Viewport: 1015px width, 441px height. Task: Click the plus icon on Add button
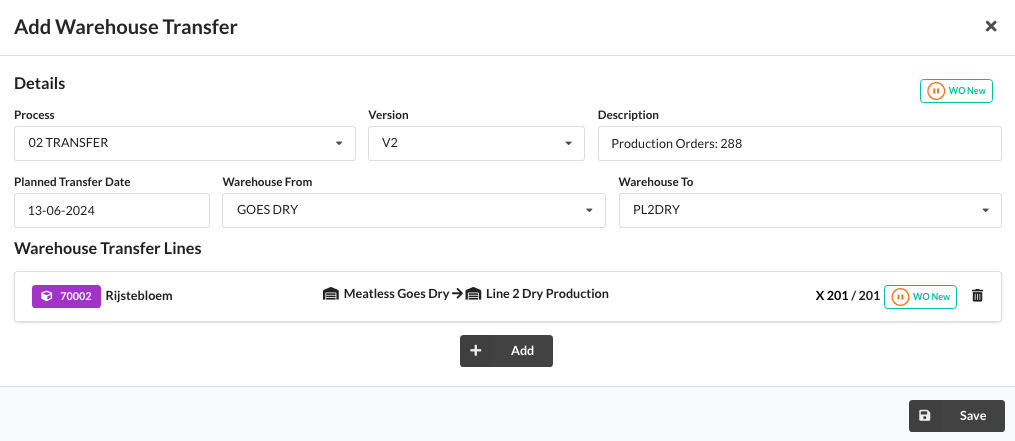(x=476, y=351)
